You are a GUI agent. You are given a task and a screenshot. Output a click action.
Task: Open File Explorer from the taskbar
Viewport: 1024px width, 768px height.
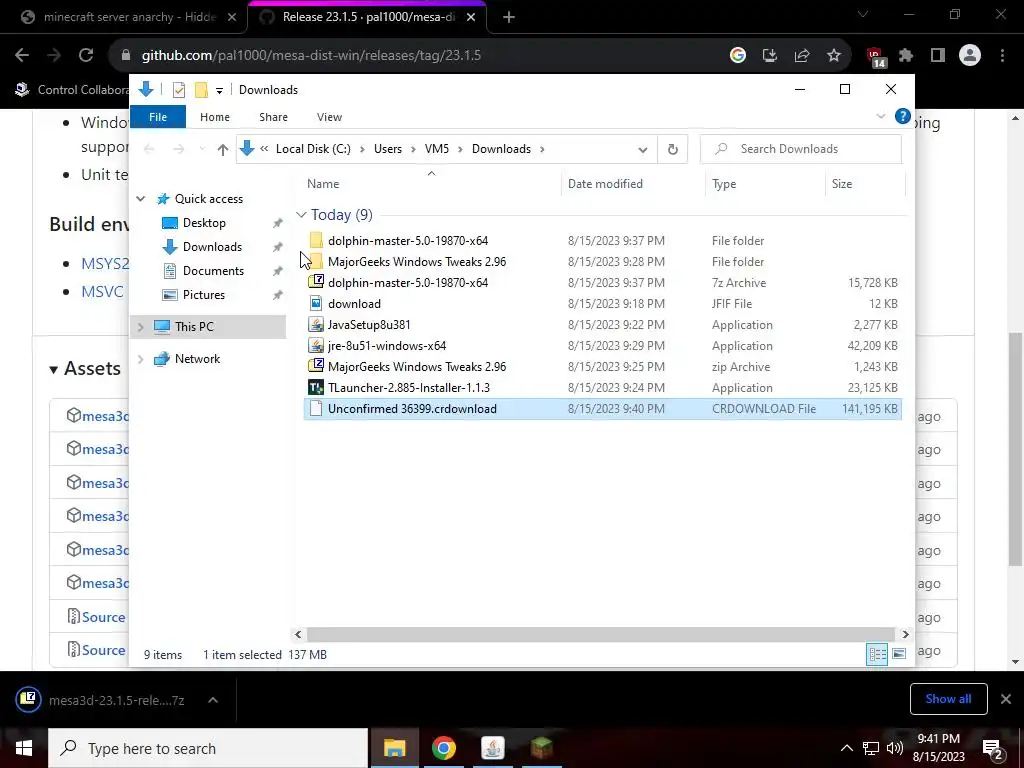[x=394, y=748]
